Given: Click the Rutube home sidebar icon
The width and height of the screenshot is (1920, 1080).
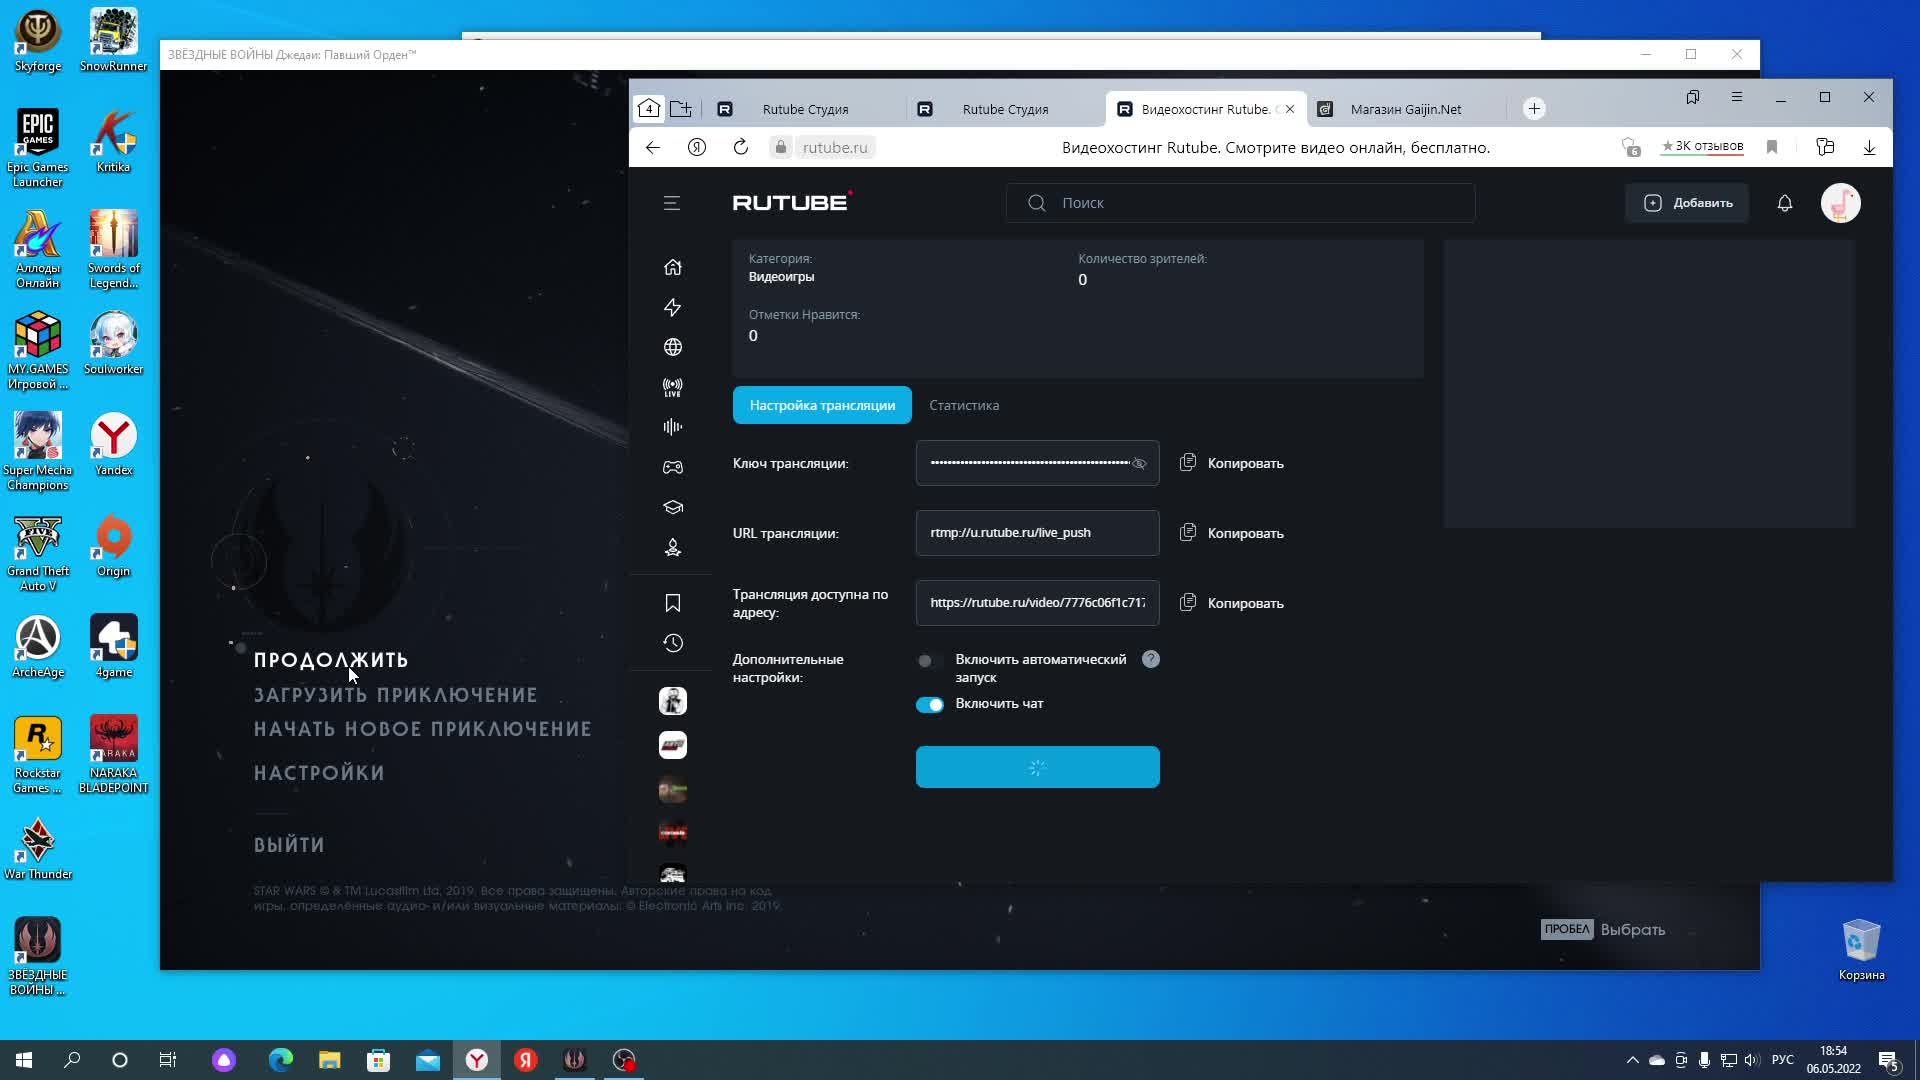Looking at the screenshot, I should tap(672, 267).
